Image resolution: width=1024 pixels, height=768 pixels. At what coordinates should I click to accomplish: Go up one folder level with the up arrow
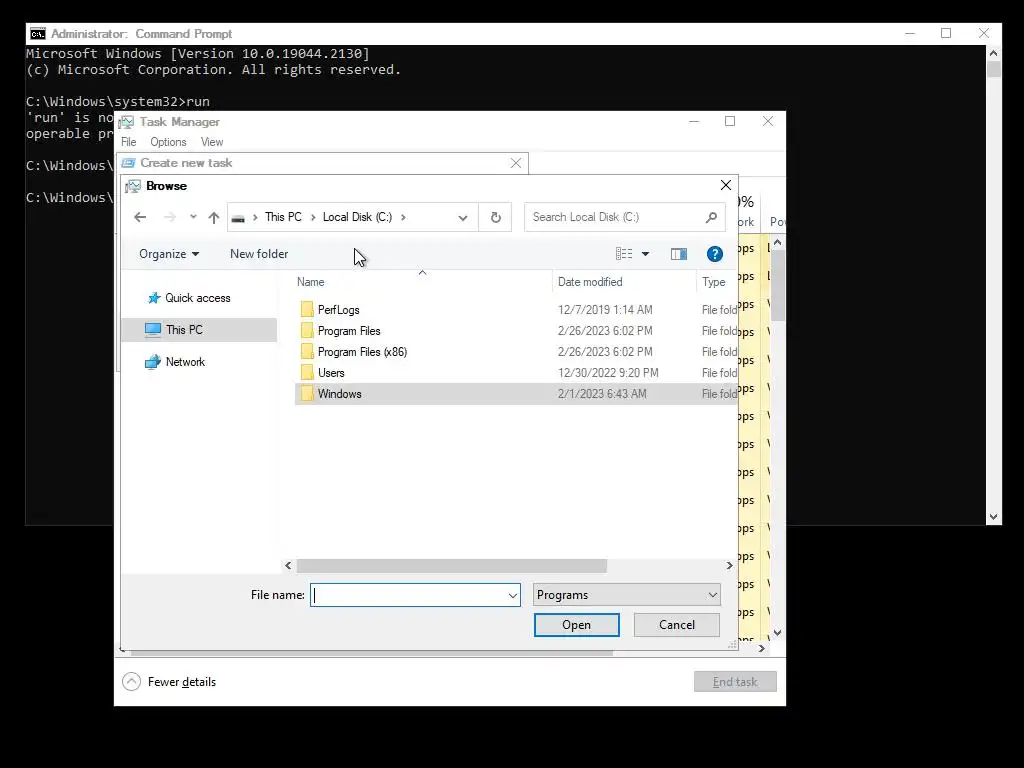coord(214,217)
